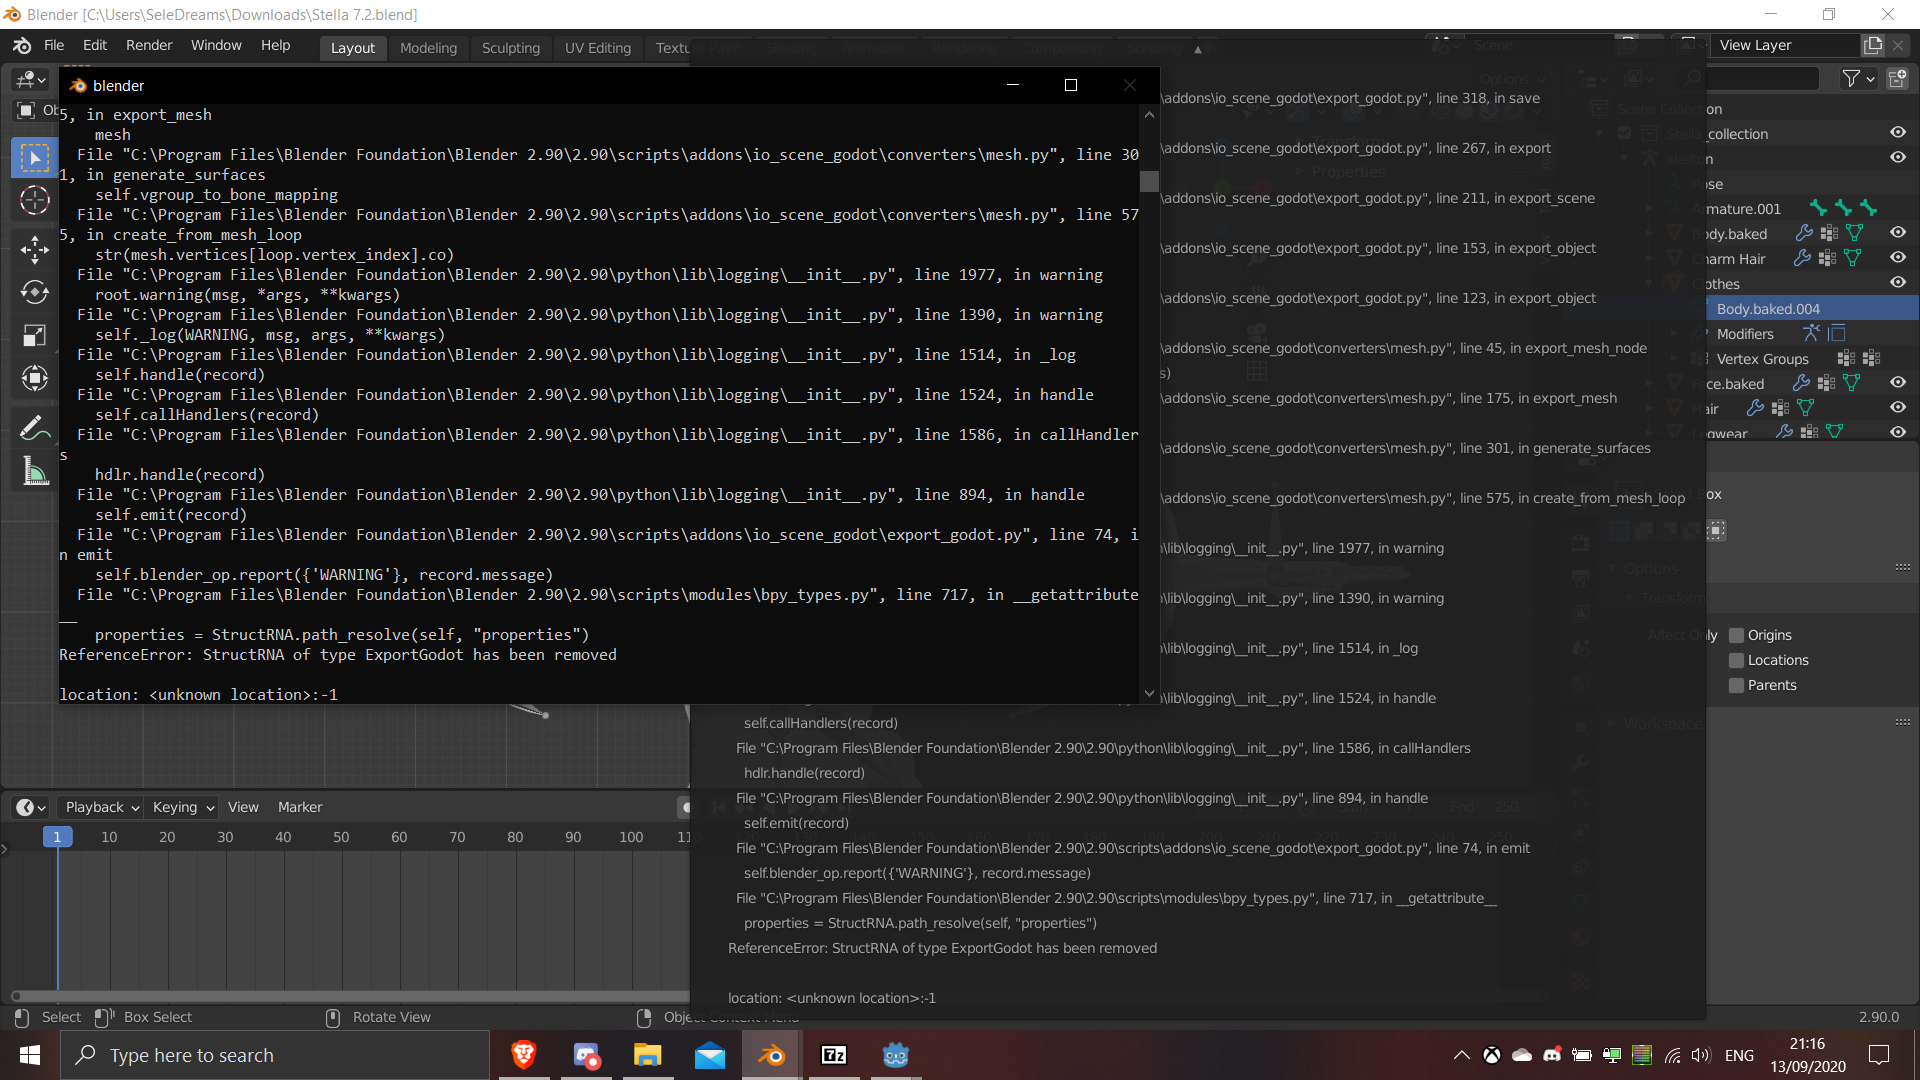Pick the Scale tool
Viewport: 1920px width, 1080px height.
pos(34,335)
